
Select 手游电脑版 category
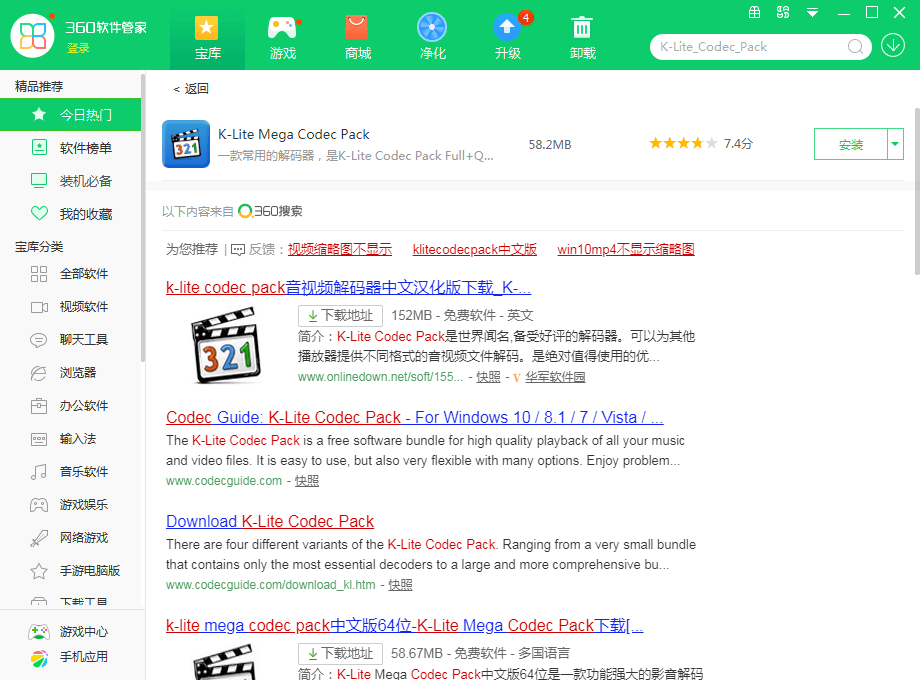pos(70,570)
